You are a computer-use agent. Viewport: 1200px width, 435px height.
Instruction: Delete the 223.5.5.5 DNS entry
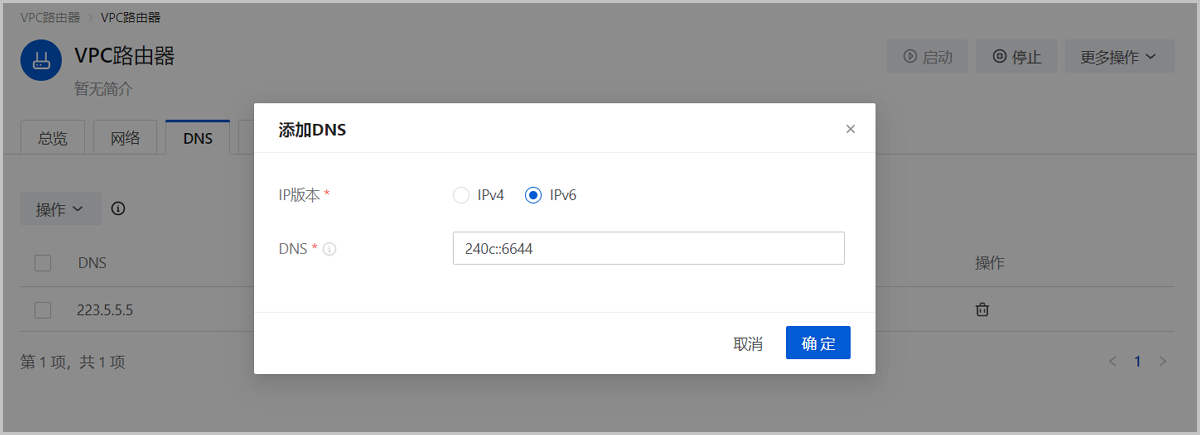tap(982, 310)
